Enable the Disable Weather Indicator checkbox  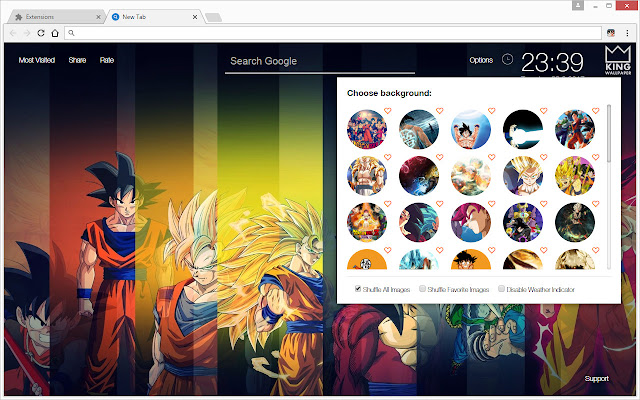(501, 289)
